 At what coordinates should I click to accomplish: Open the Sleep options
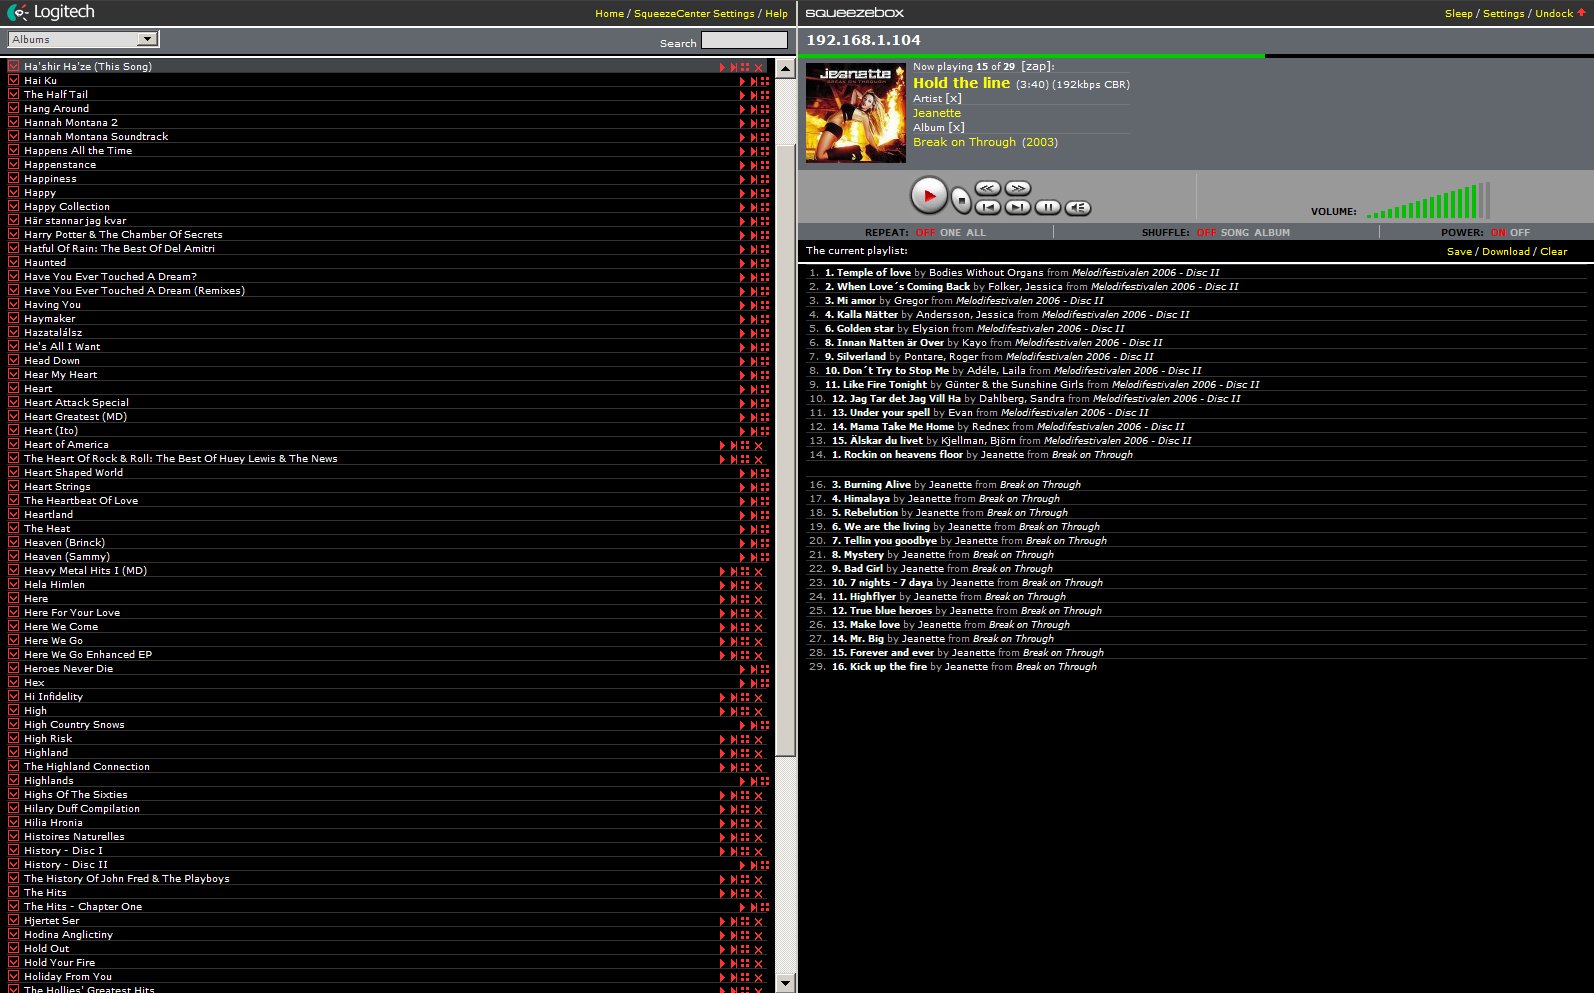pos(1458,14)
